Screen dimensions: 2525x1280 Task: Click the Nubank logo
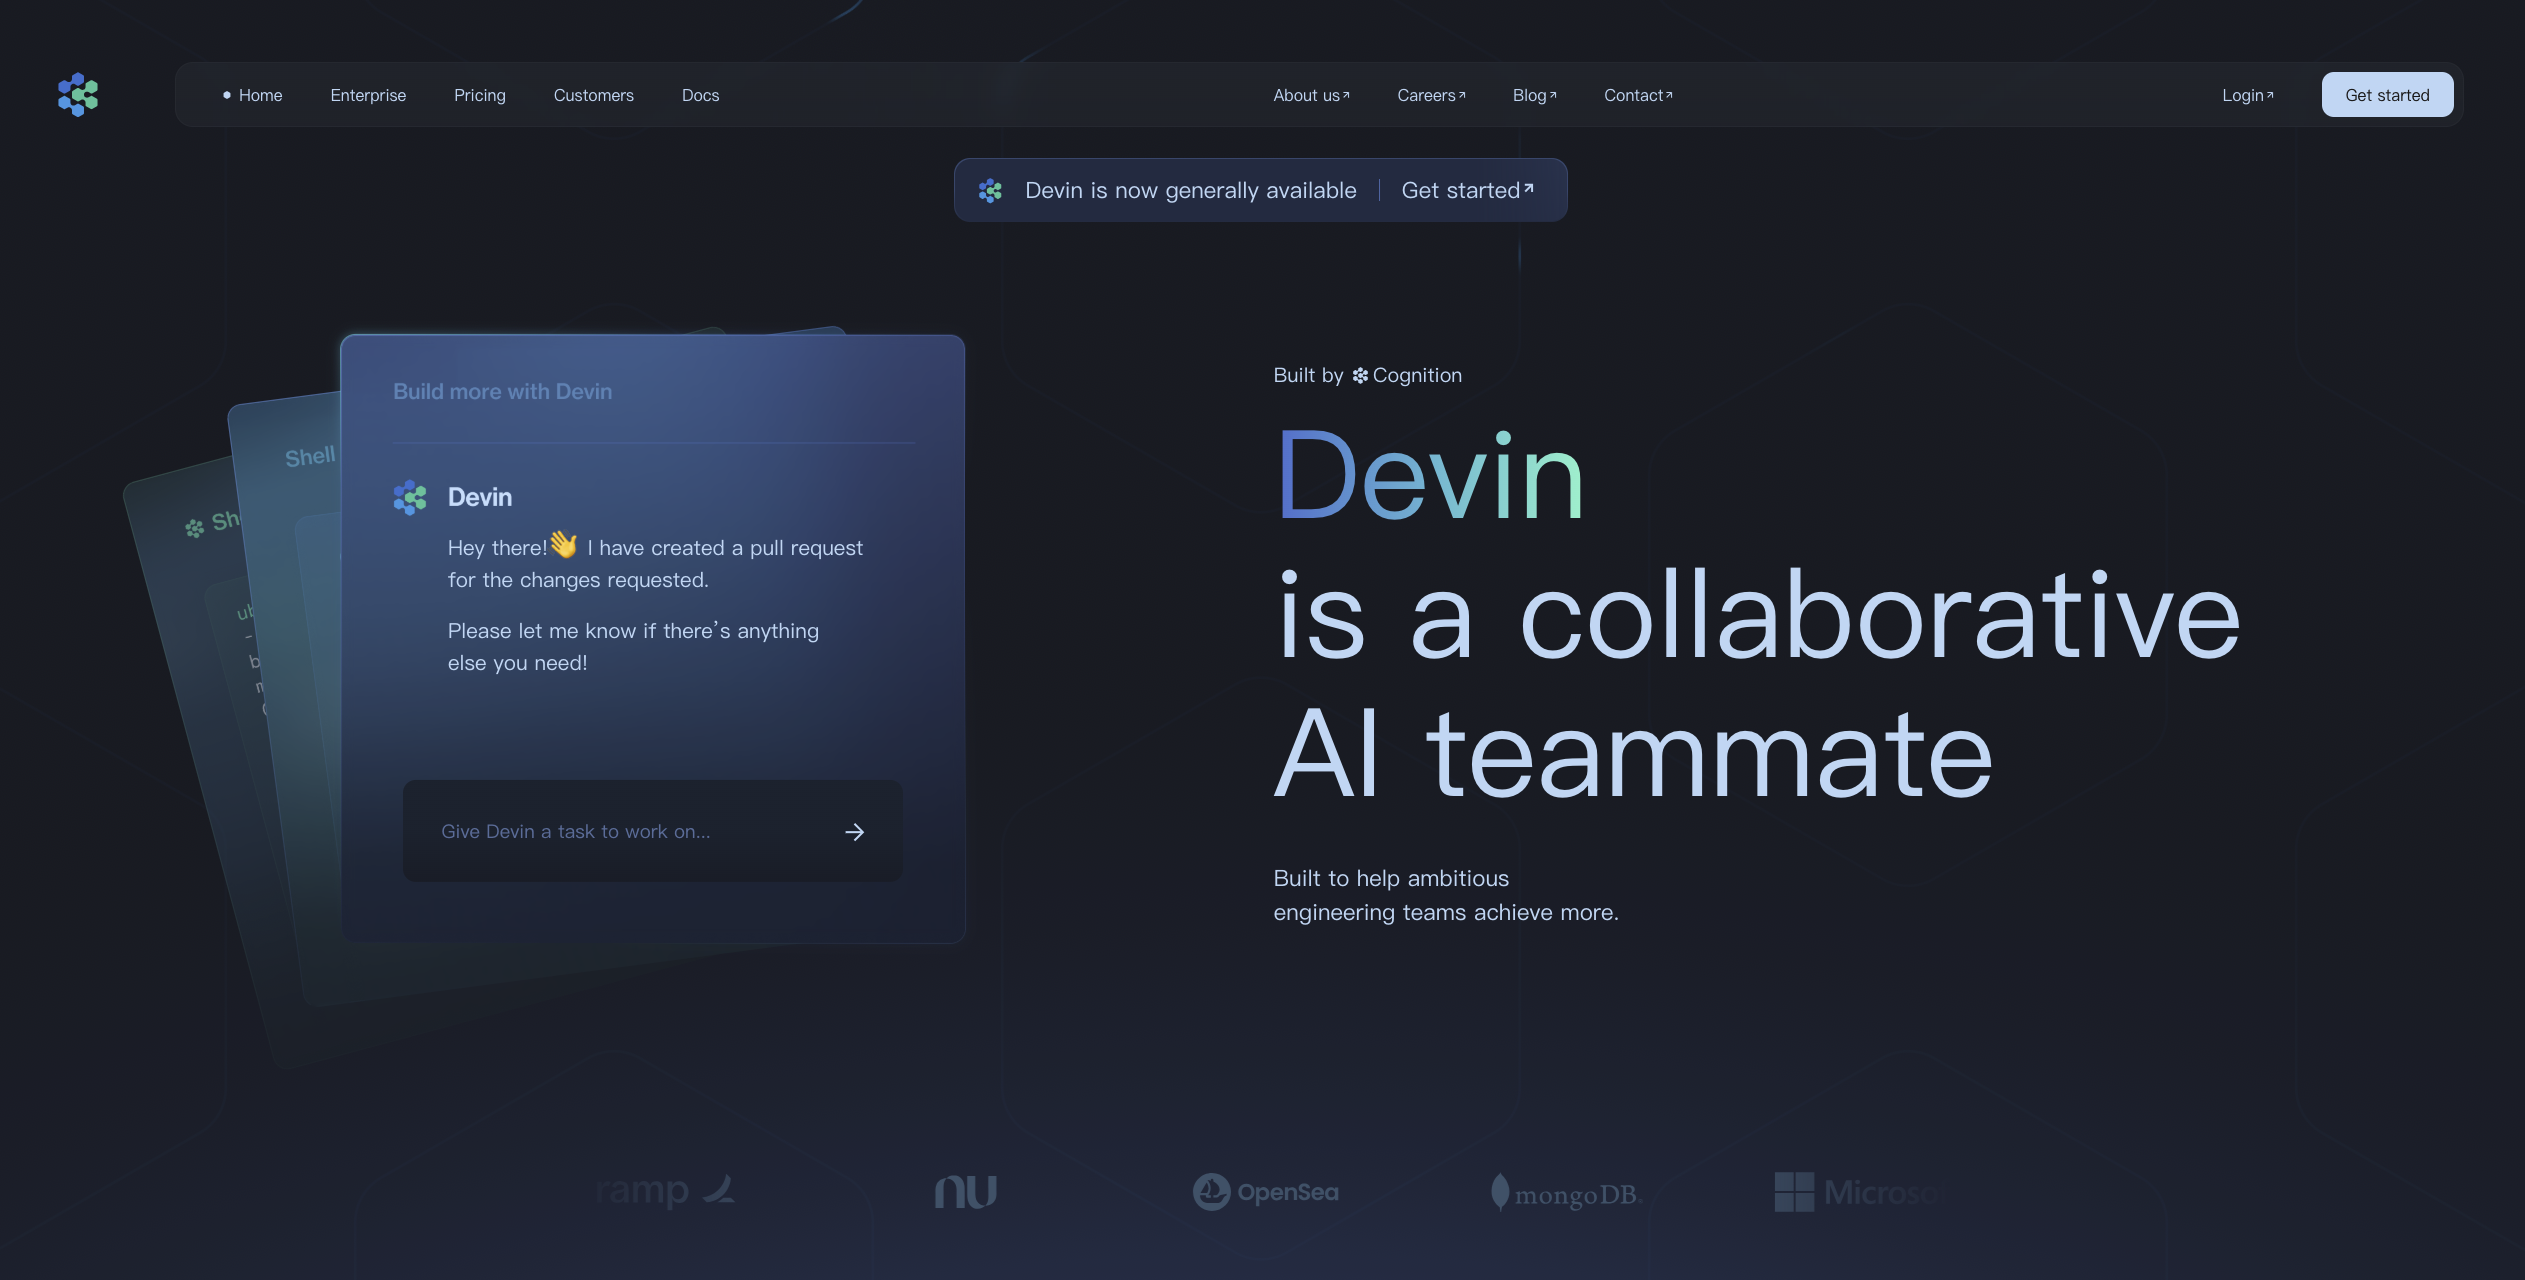pos(965,1191)
